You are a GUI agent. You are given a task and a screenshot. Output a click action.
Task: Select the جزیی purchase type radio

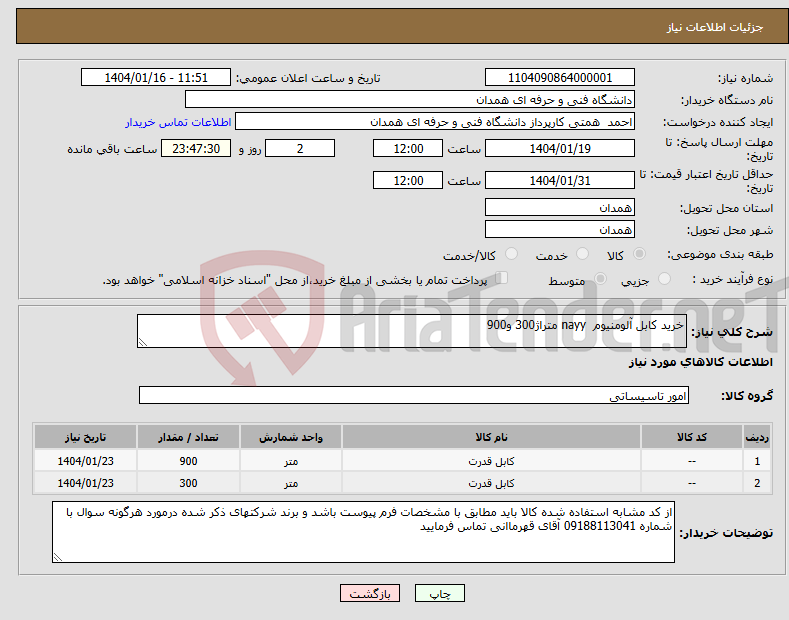pos(664,278)
